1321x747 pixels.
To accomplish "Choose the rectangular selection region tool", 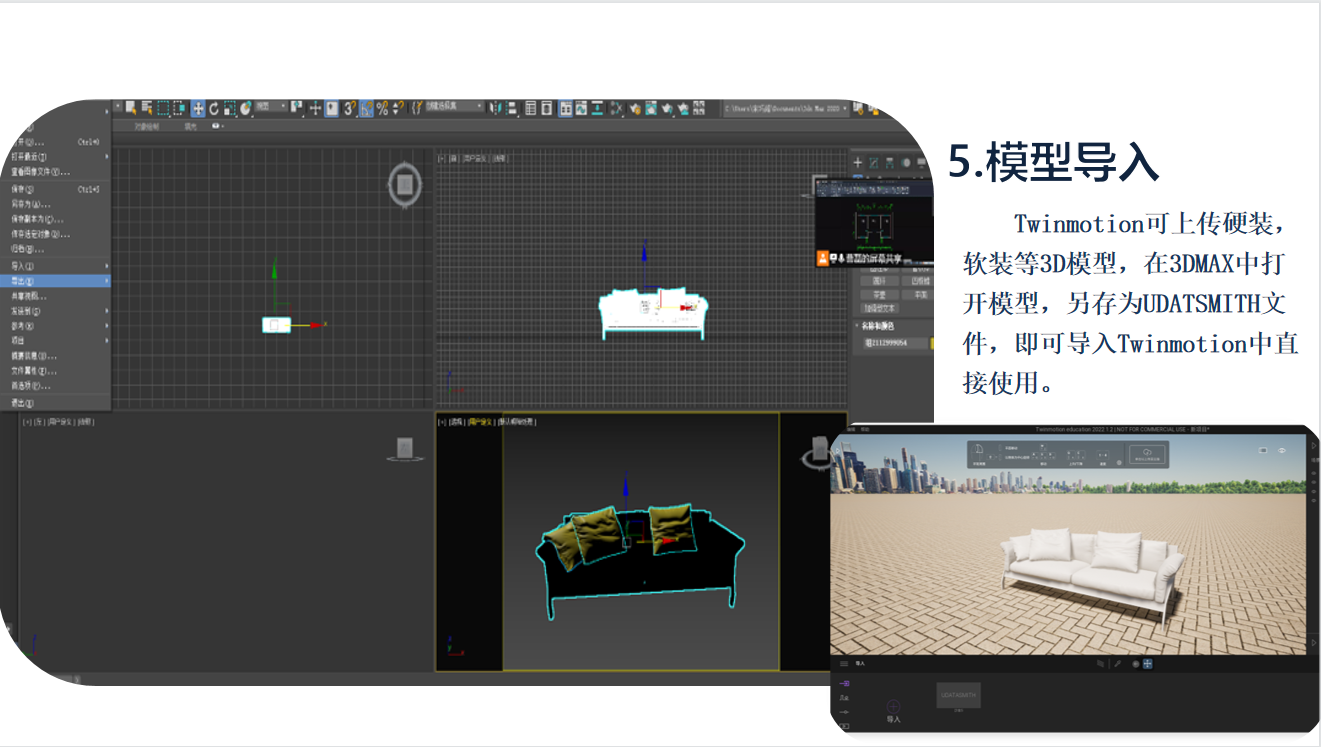I will tap(163, 108).
